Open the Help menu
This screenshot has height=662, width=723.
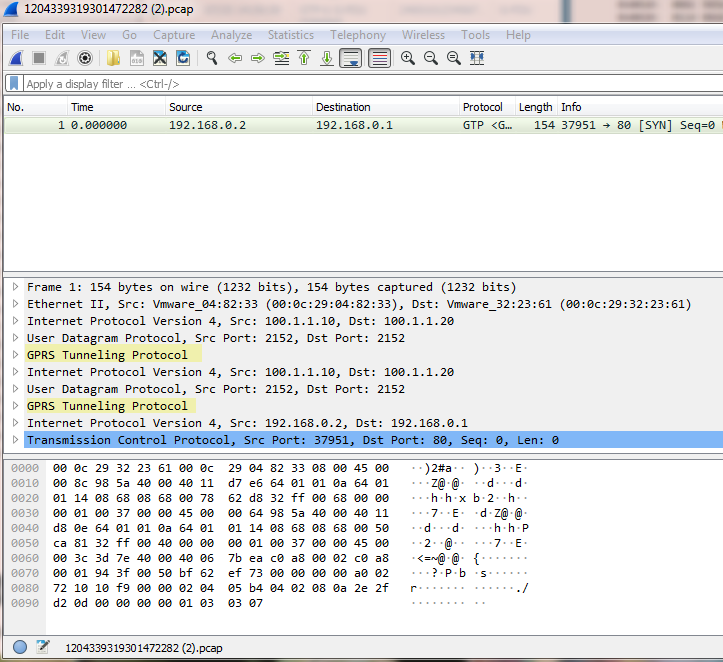(518, 35)
